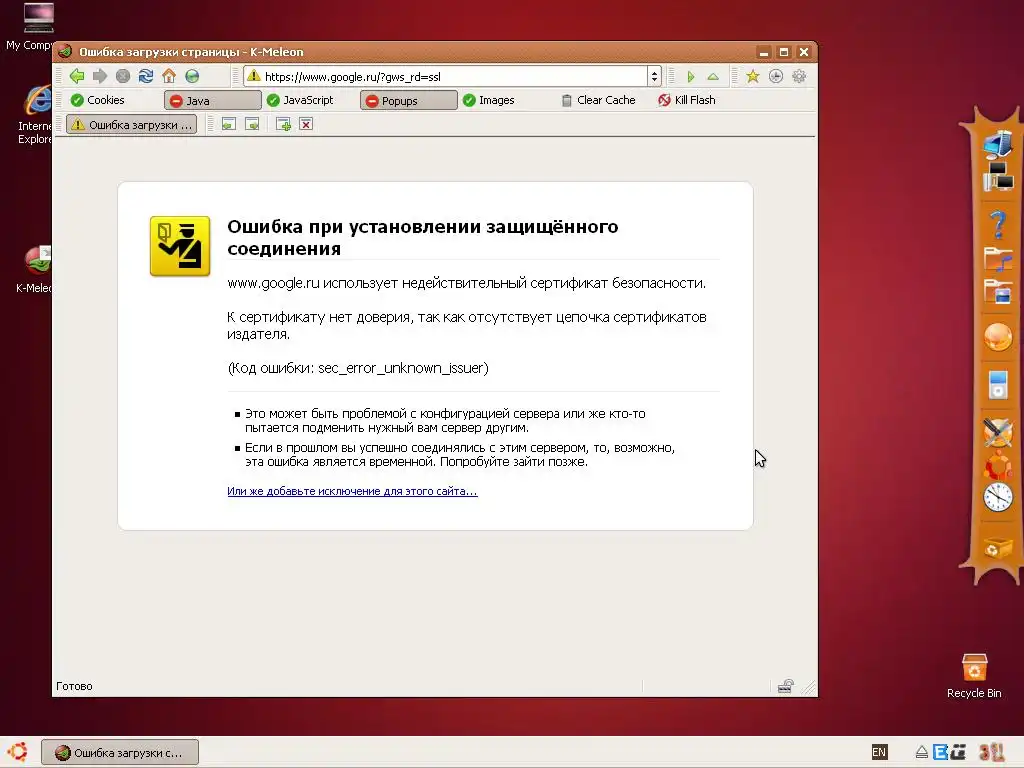This screenshot has width=1024, height=768.
Task: Click the security warning icon in URL bar
Action: [x=254, y=76]
